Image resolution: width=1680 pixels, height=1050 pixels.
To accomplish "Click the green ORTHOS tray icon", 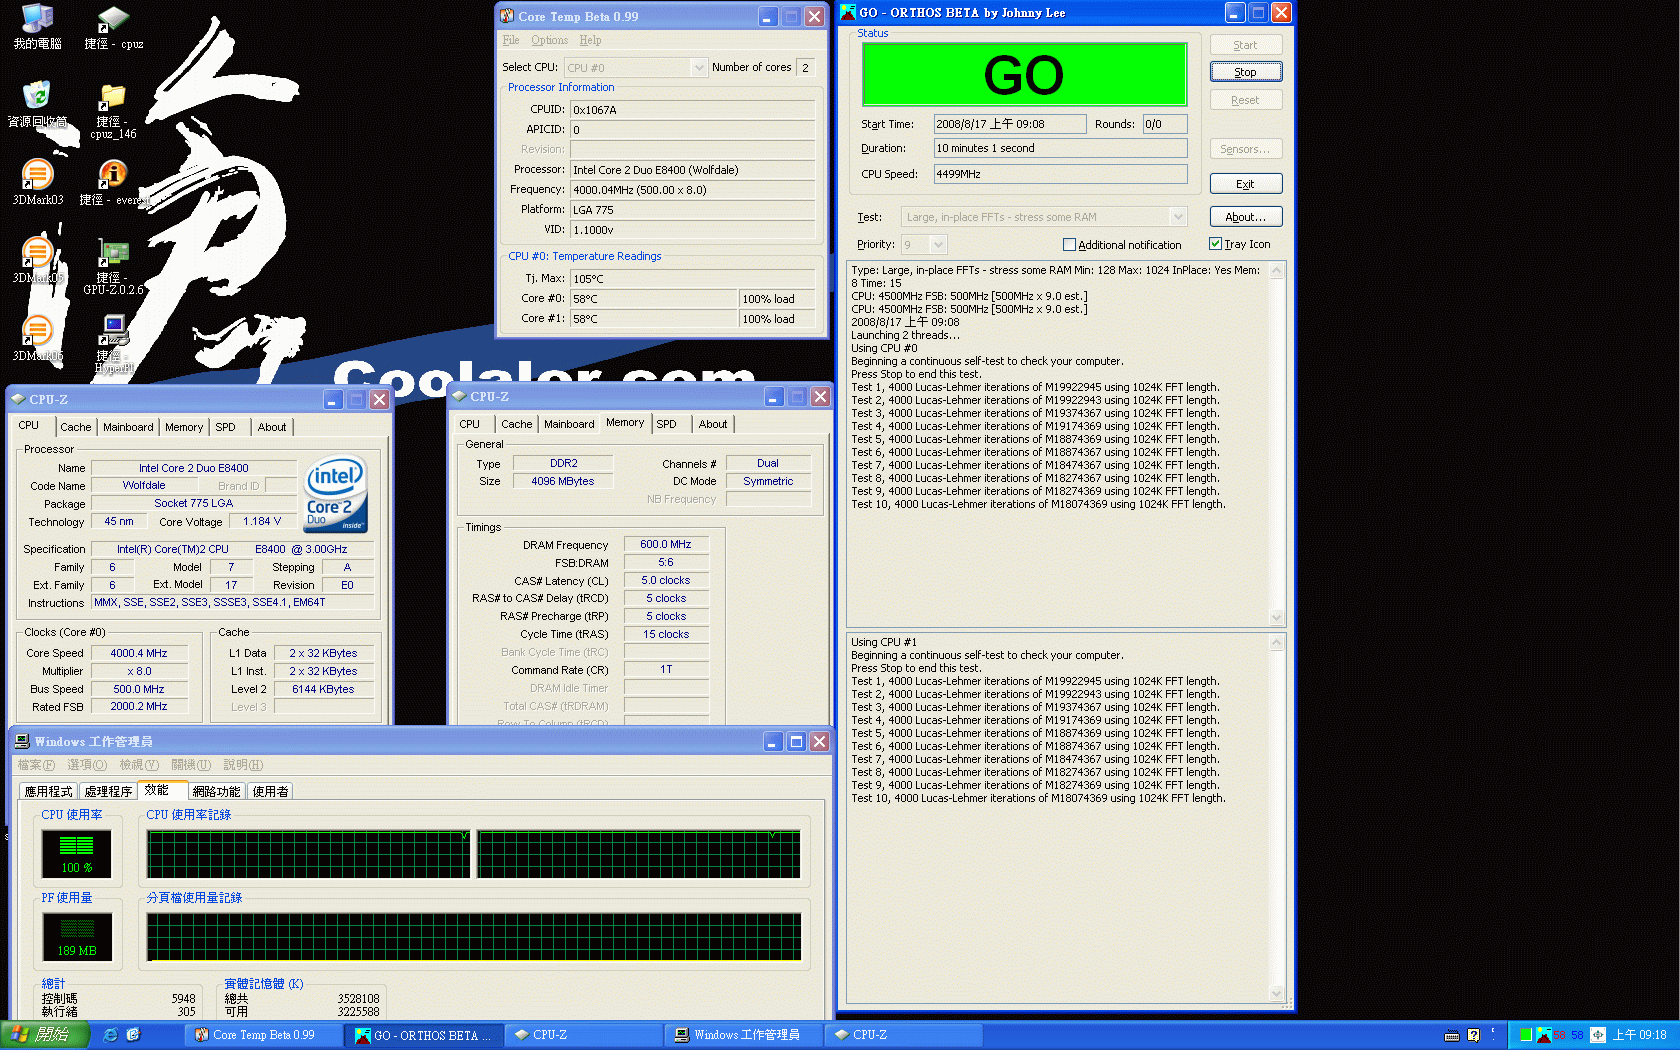I will (1526, 1035).
